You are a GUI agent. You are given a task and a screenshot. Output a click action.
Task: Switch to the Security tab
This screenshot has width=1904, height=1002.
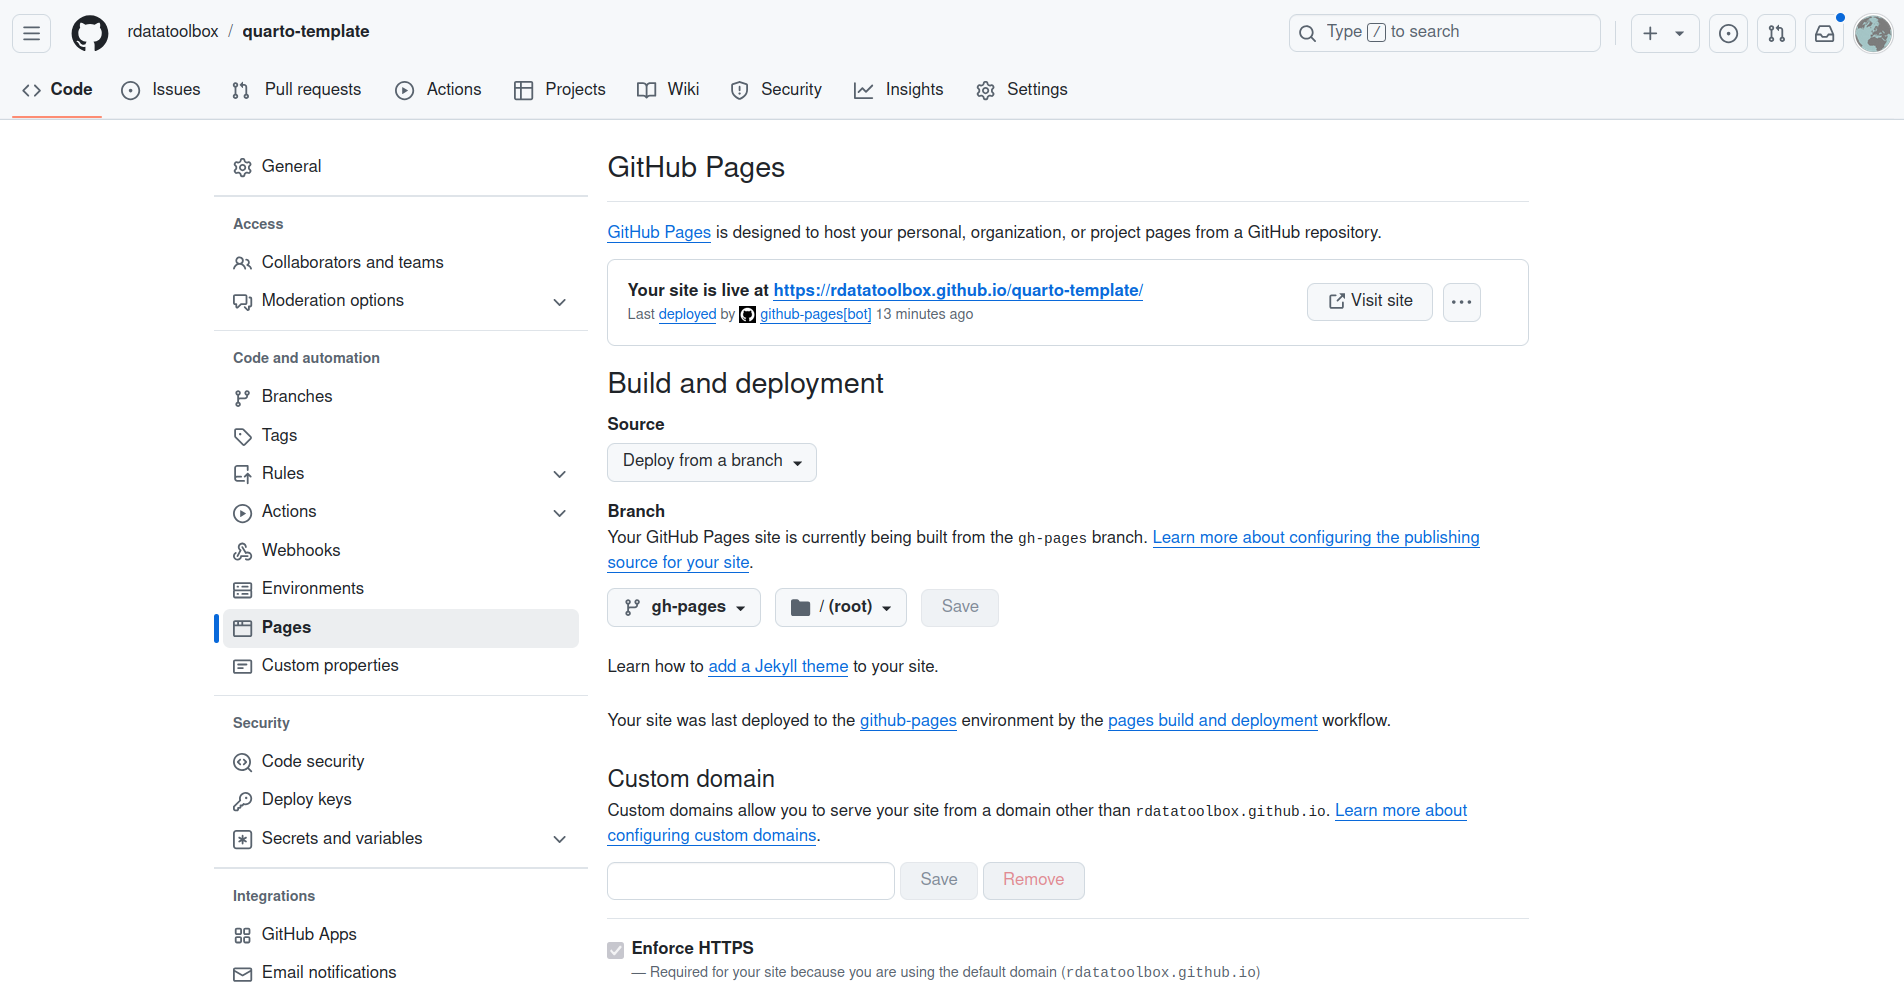(777, 90)
